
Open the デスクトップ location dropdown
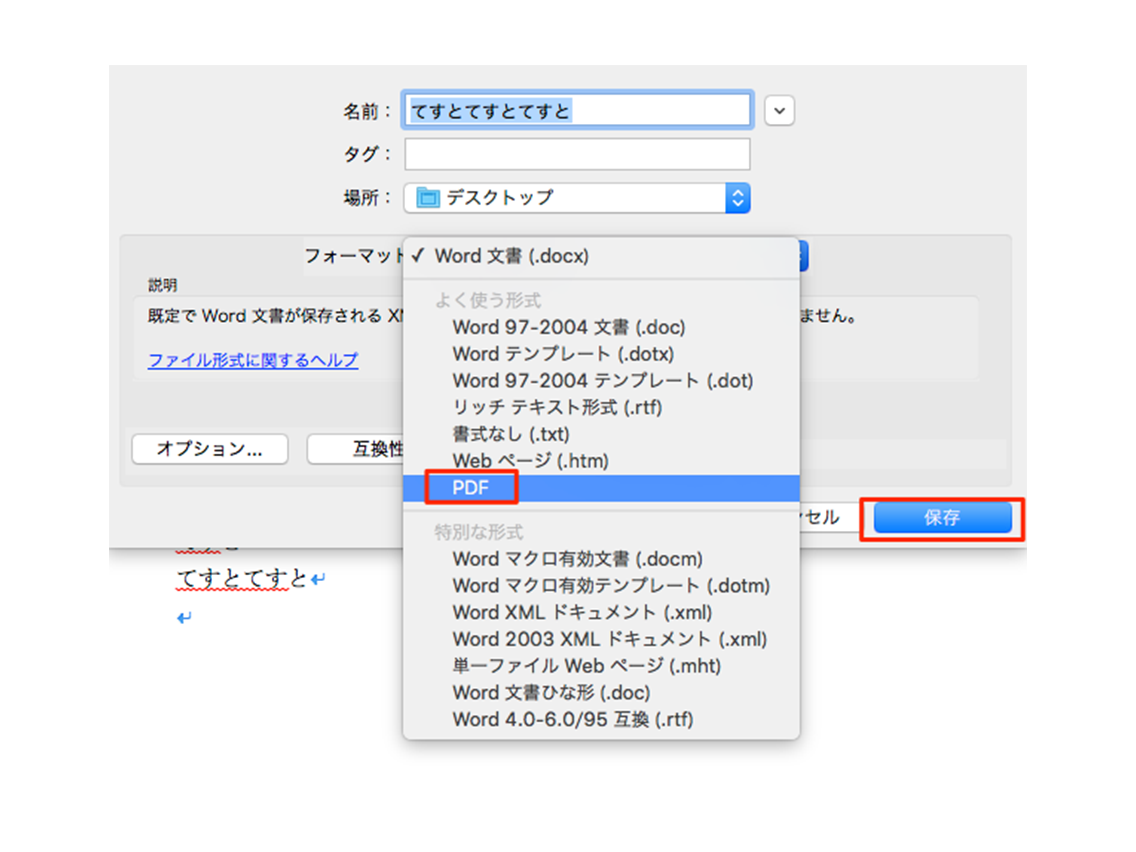[x=577, y=198]
